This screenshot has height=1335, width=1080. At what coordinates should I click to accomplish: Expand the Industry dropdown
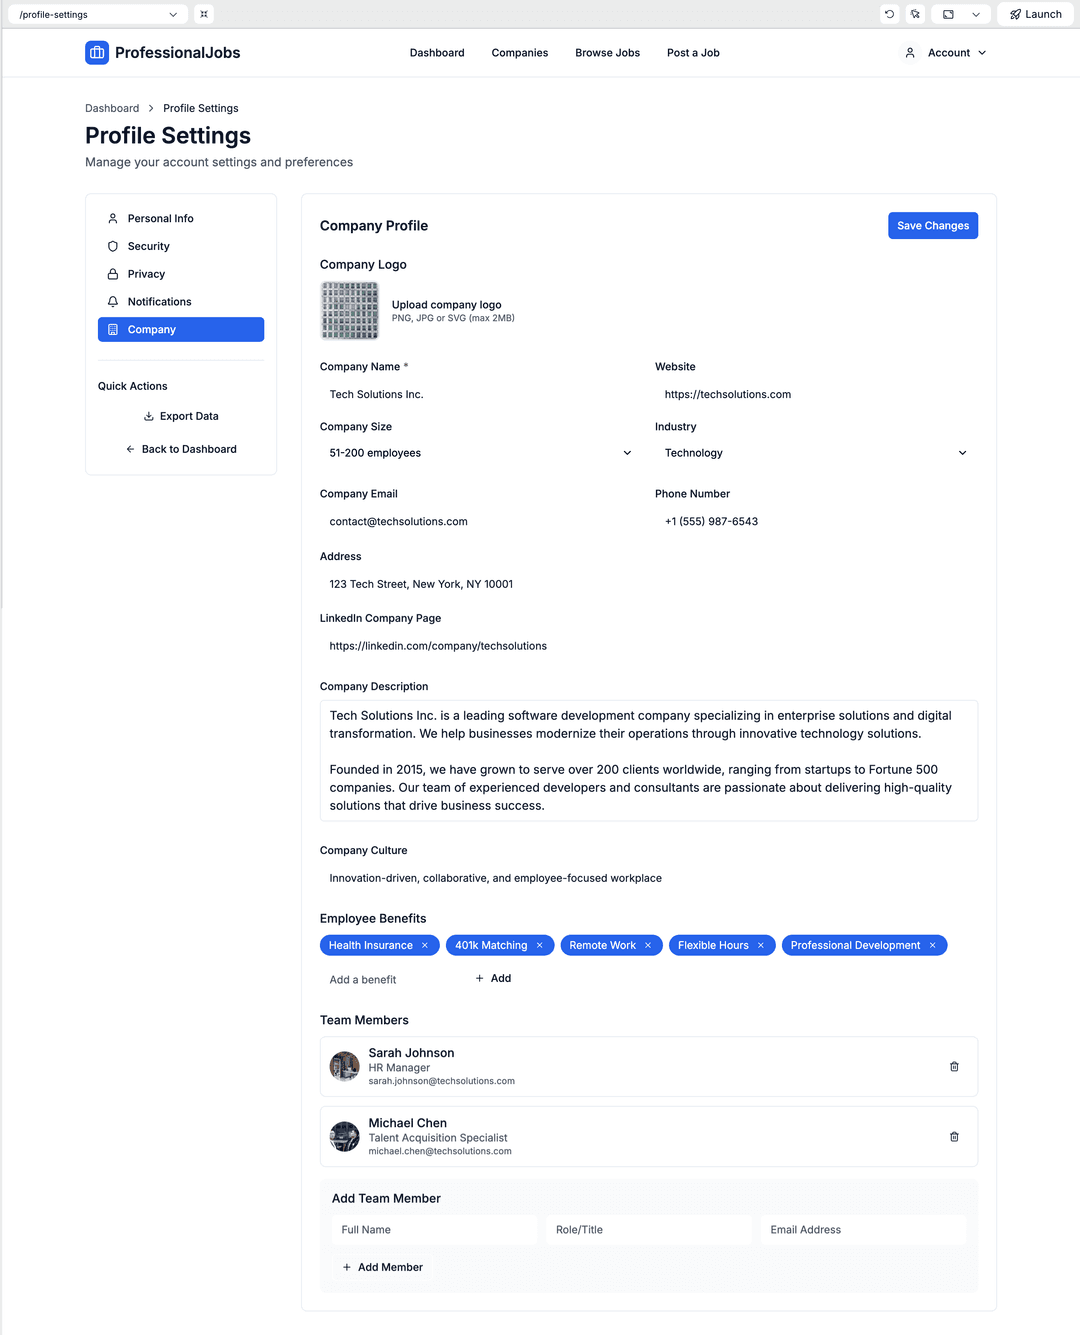tap(815, 453)
